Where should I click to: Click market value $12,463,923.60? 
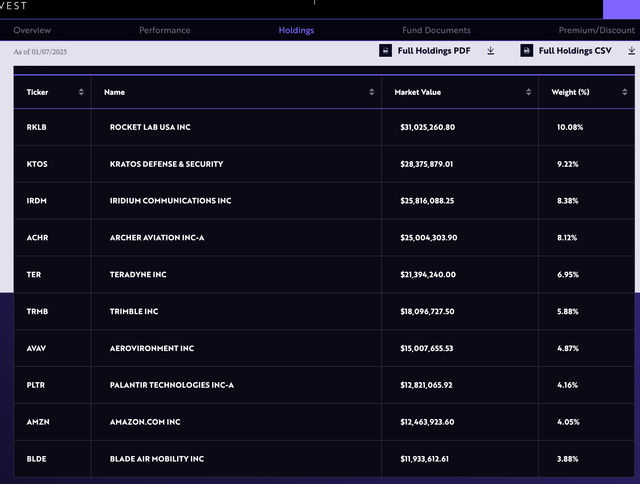coord(427,422)
